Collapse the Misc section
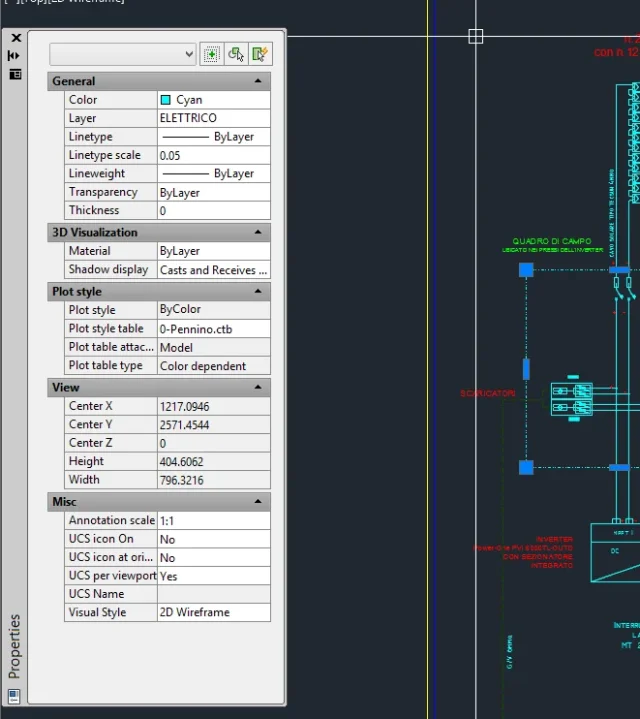The image size is (640, 719). (258, 501)
